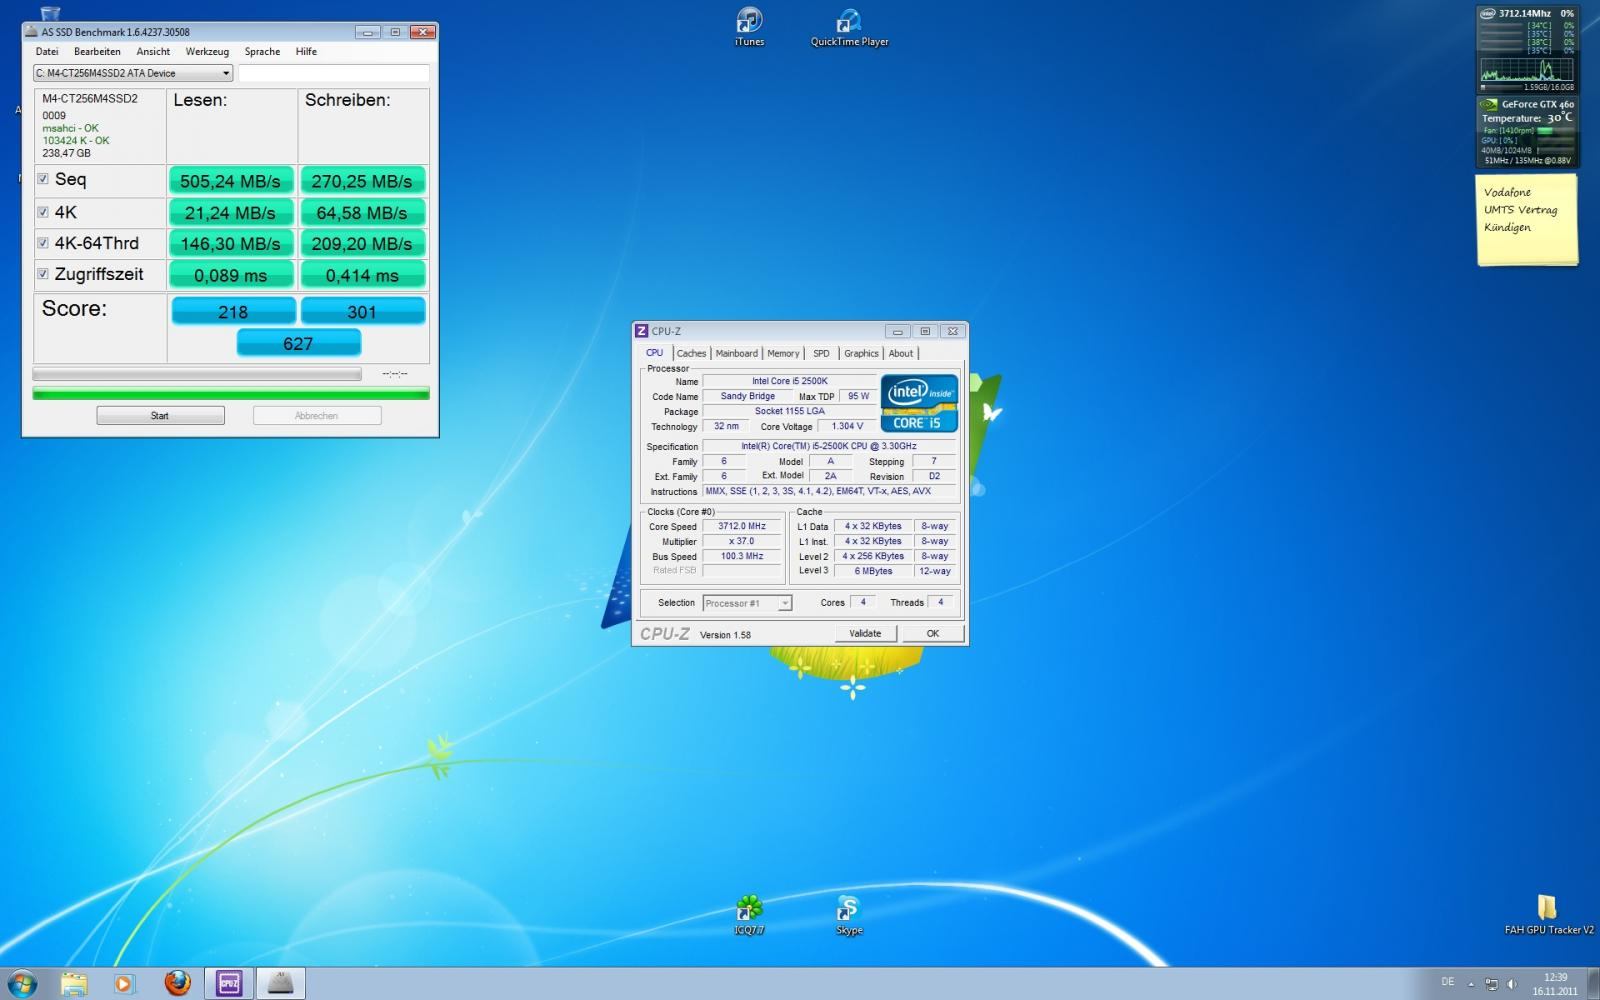Click the OK button in CPU-Z

point(933,633)
